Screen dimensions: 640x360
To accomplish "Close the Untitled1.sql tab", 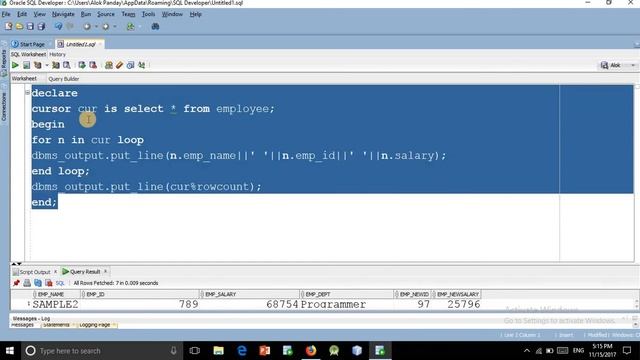I will 100,44.
